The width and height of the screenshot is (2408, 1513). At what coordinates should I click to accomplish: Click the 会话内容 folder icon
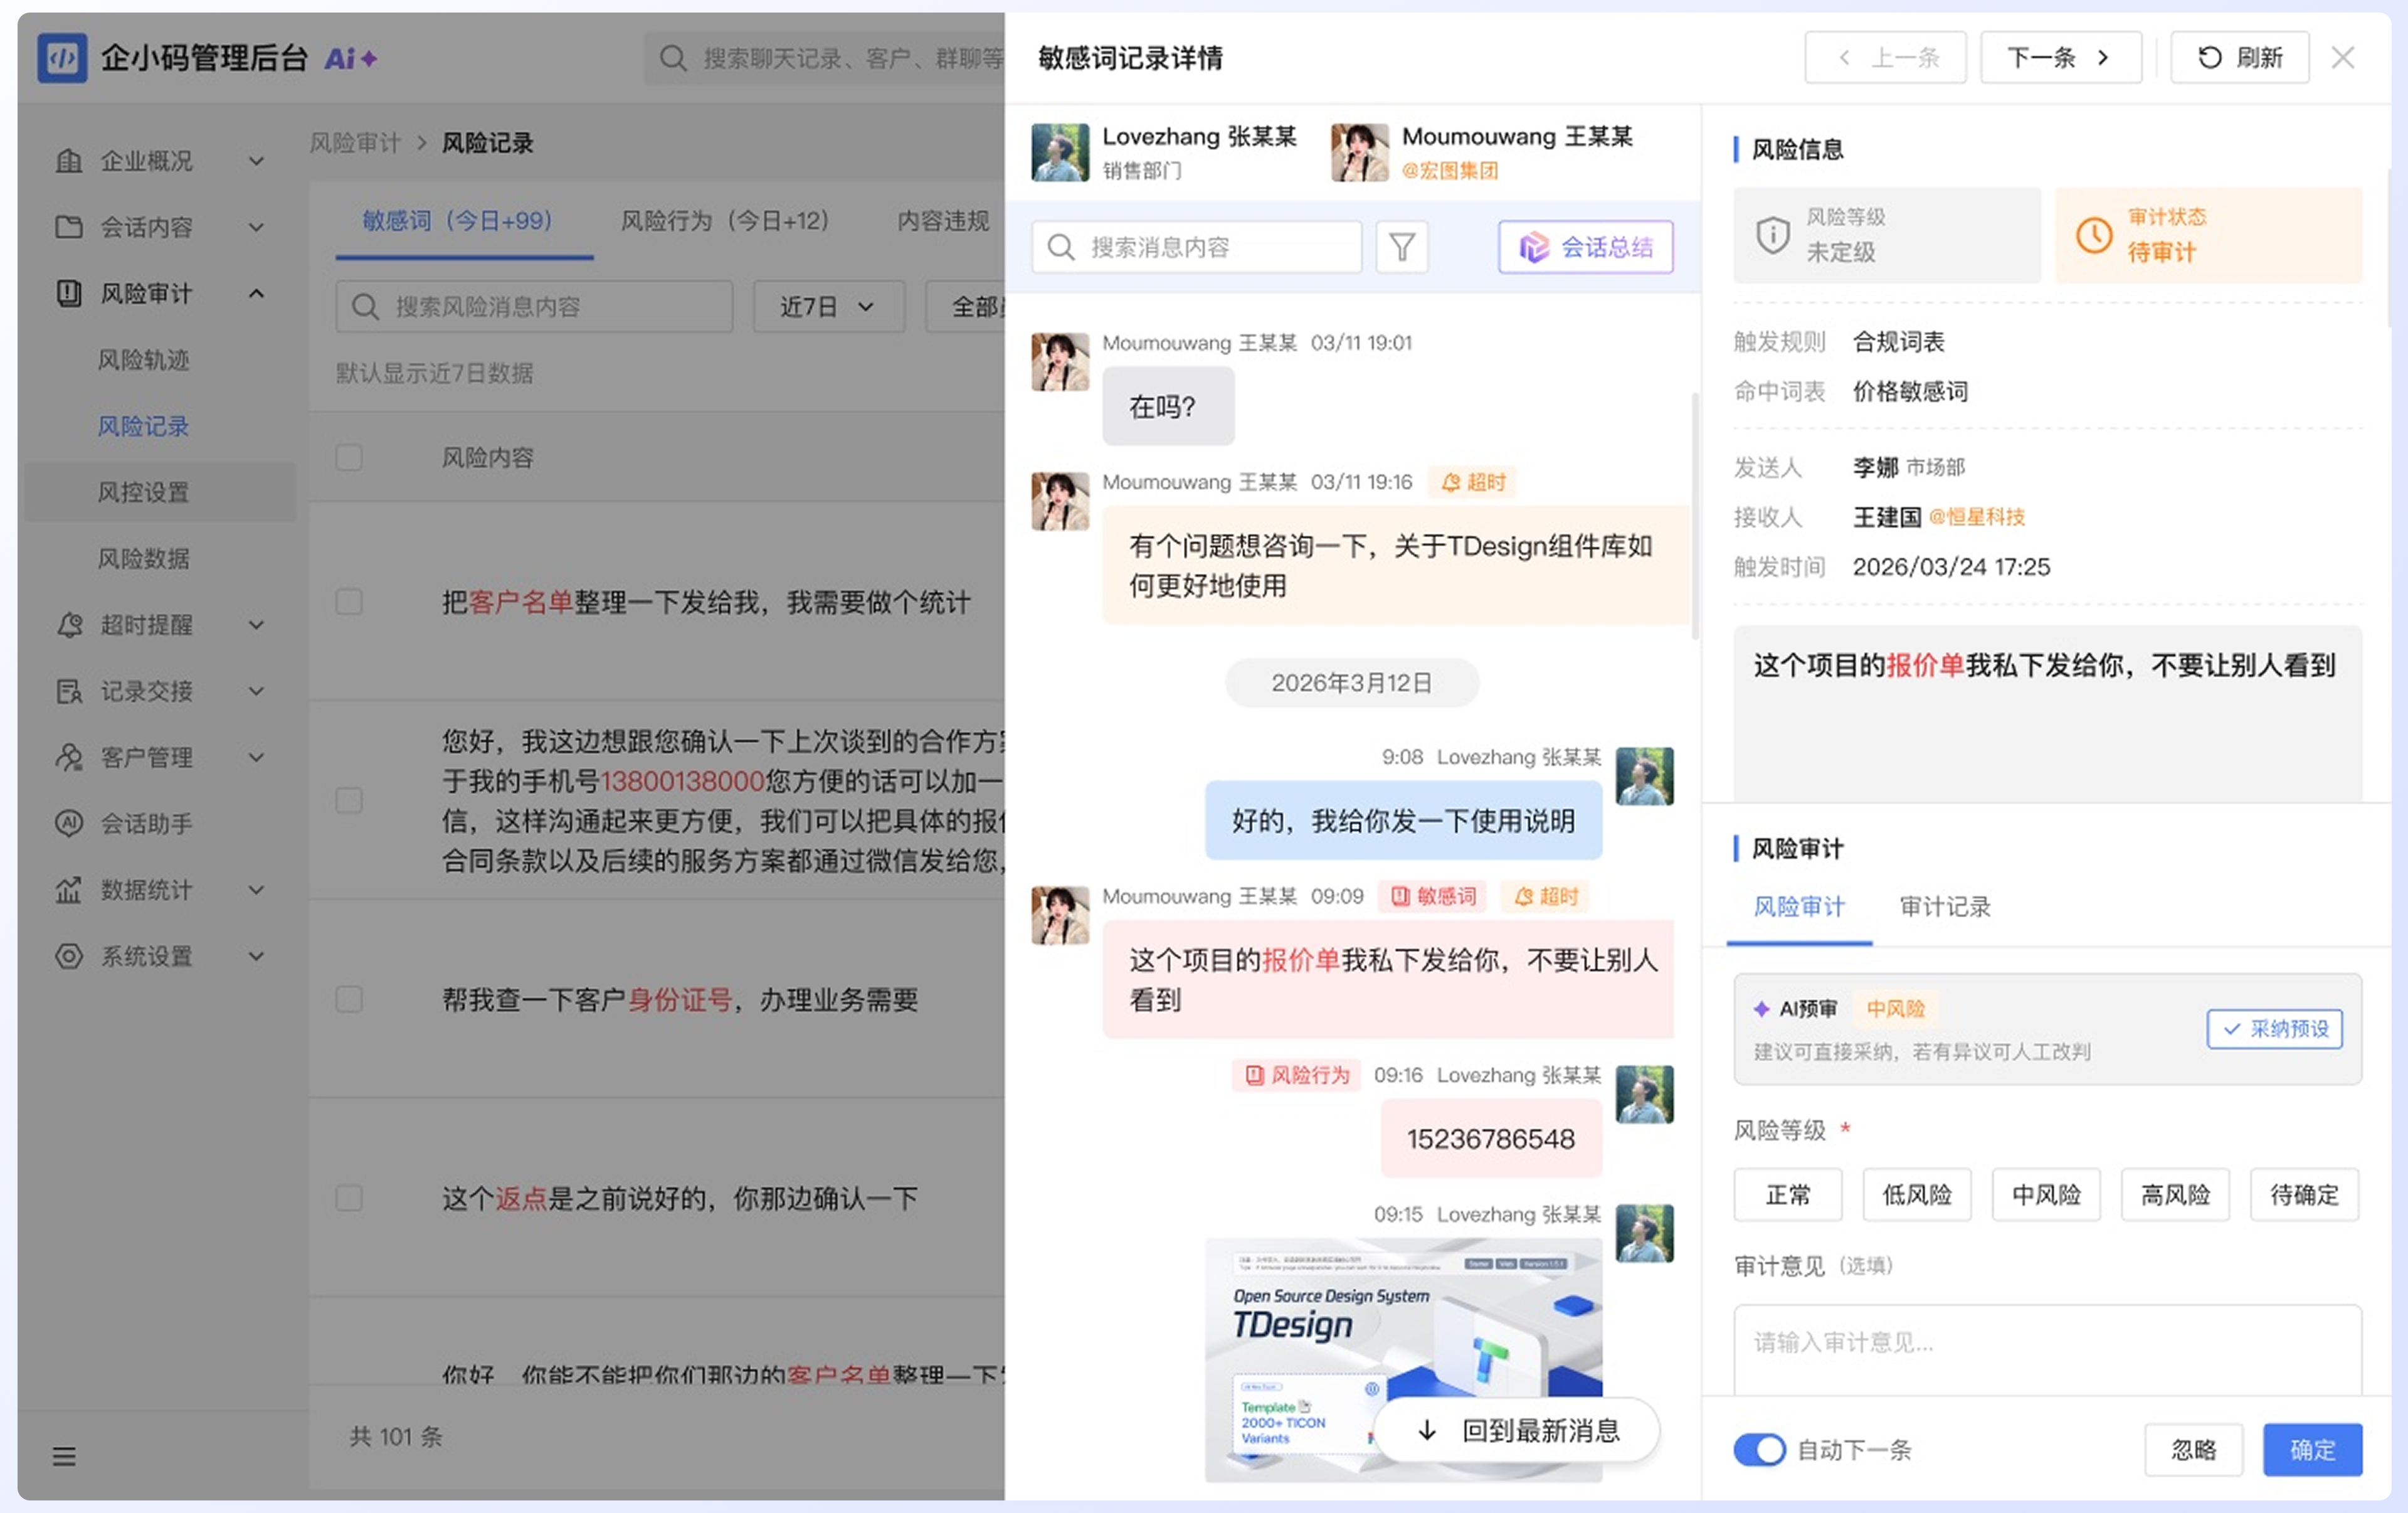point(69,227)
